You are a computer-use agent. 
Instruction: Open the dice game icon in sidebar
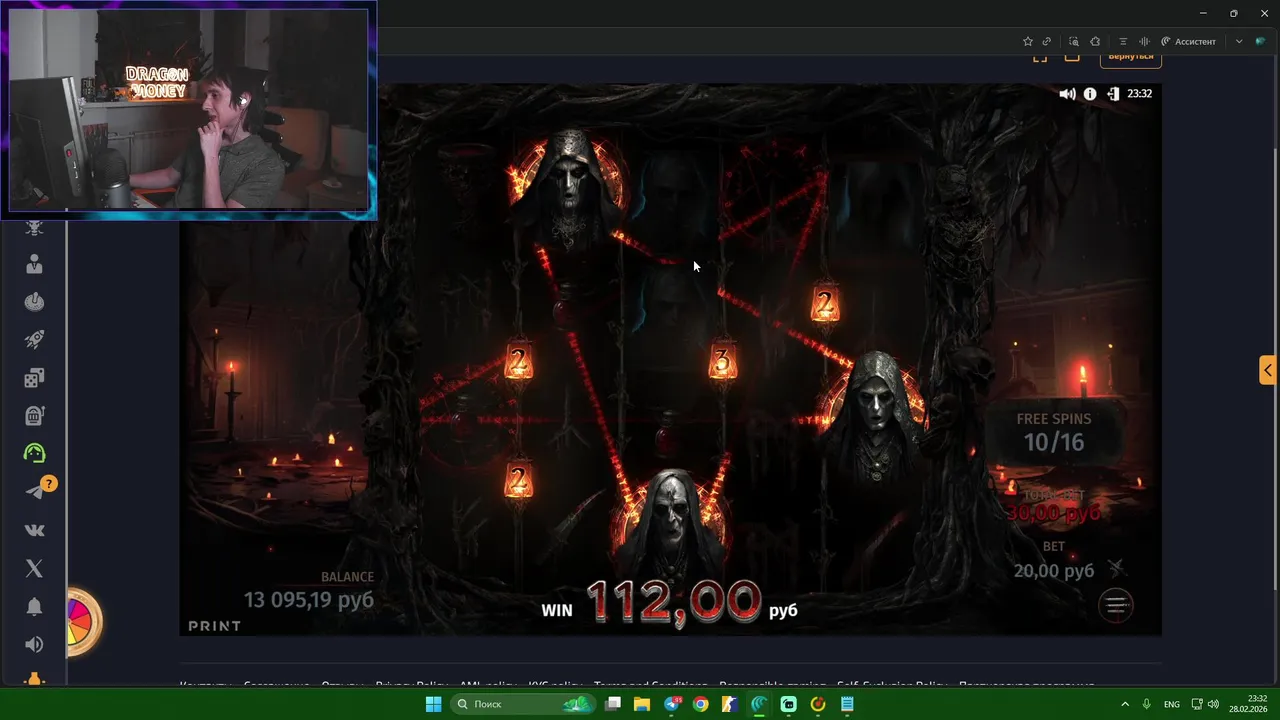35,378
